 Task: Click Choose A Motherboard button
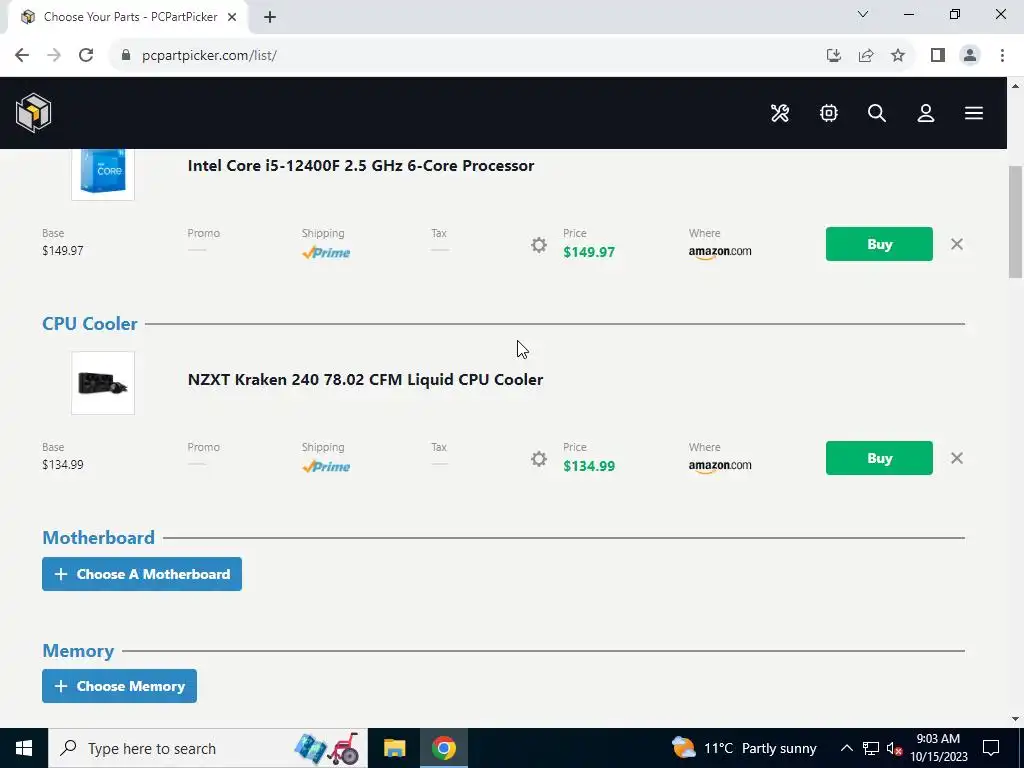pos(142,574)
